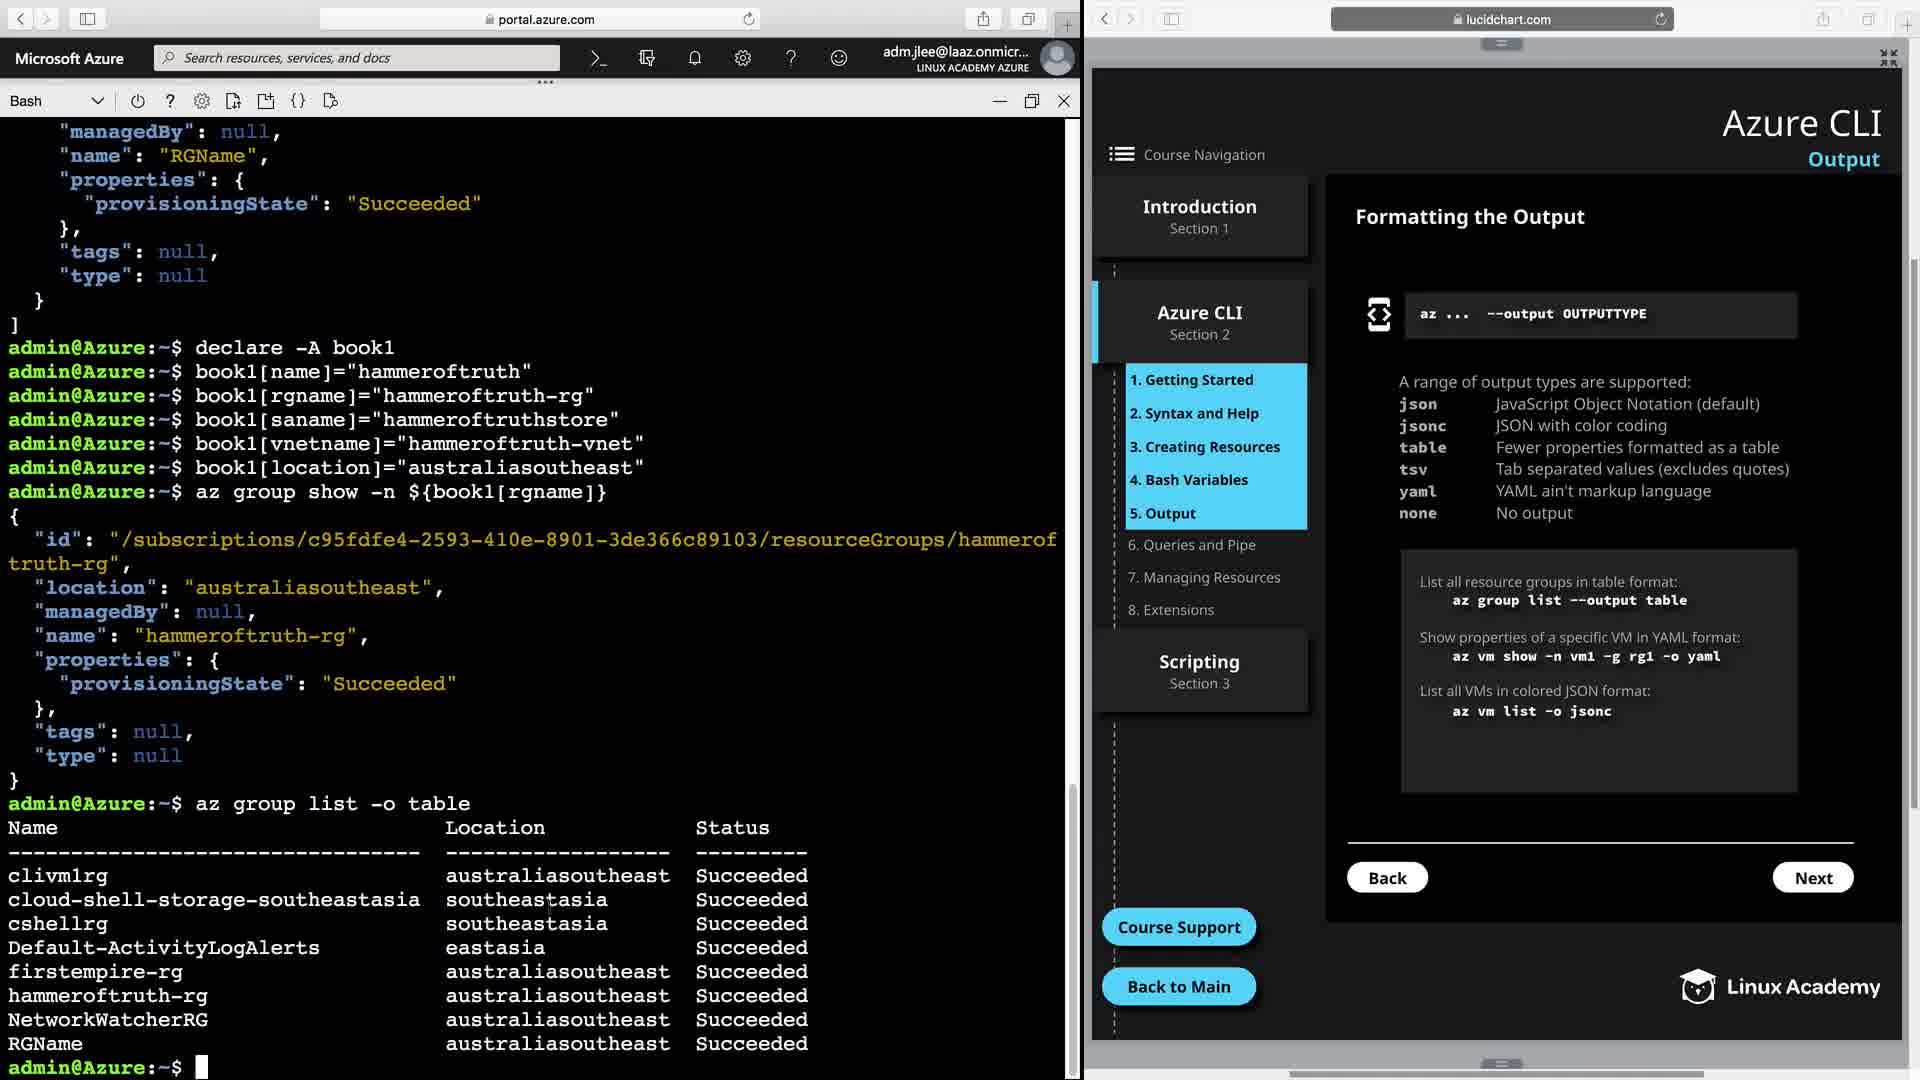The image size is (1920, 1080).
Task: Open Course Navigation hamburger menu
Action: click(x=1121, y=154)
